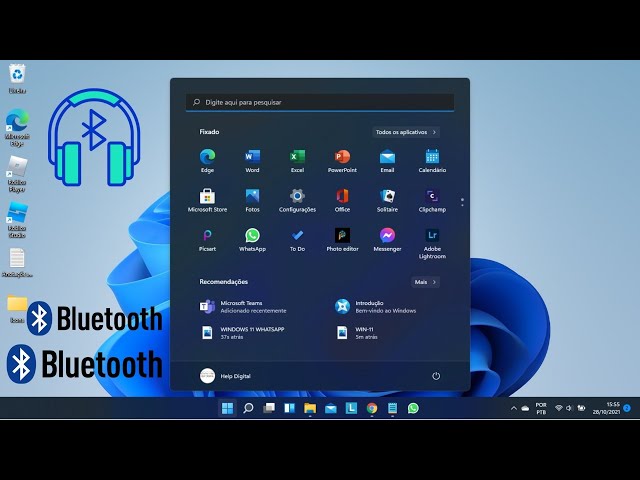Open the L app on taskbar
Screen dimensions: 640x480
tap(351, 408)
